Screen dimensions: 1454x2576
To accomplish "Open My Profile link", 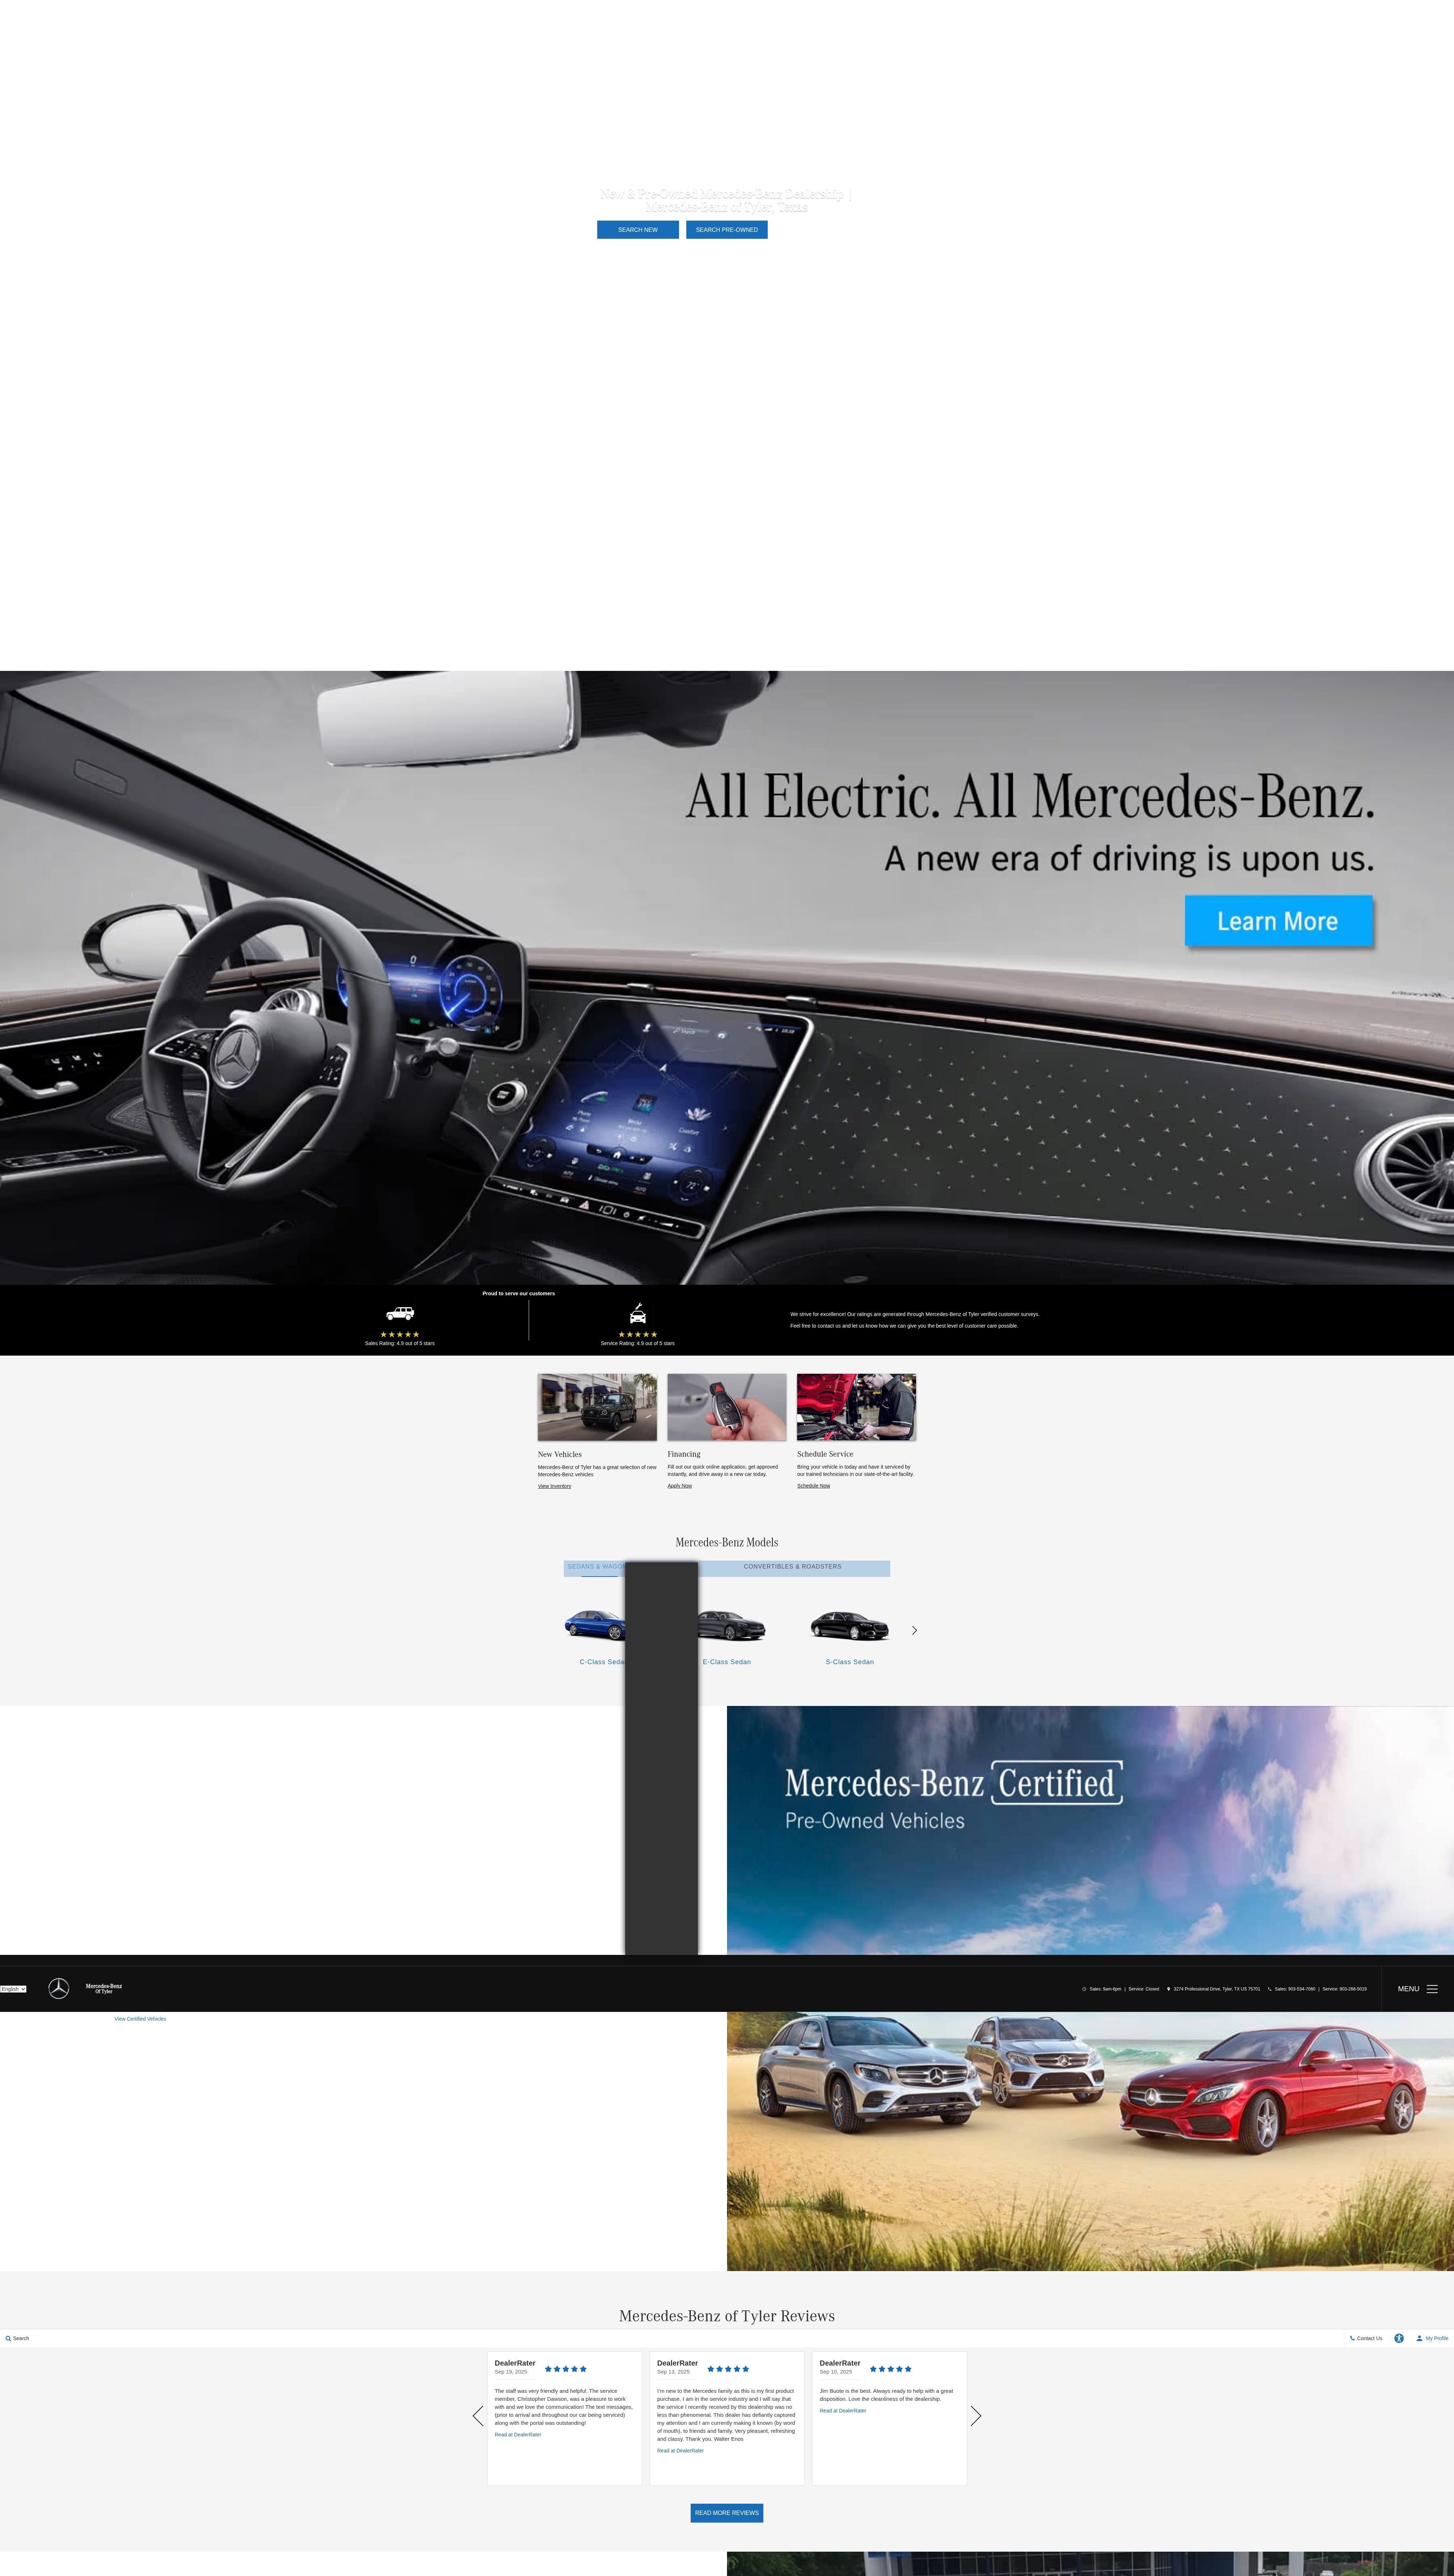I will coord(1432,2338).
